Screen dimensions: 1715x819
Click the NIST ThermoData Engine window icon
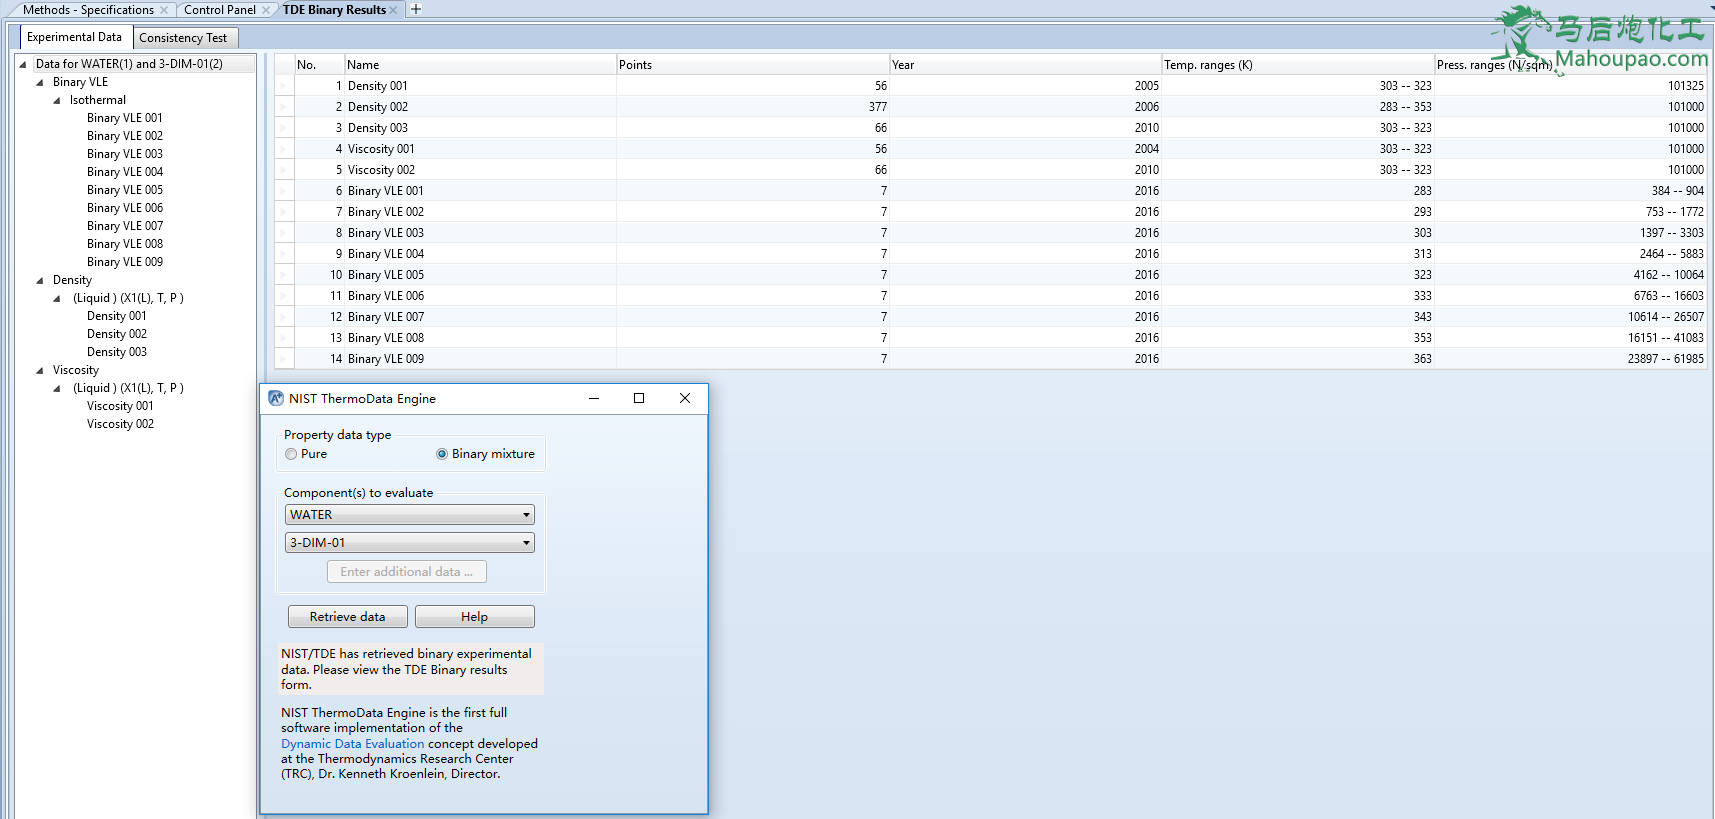(276, 398)
